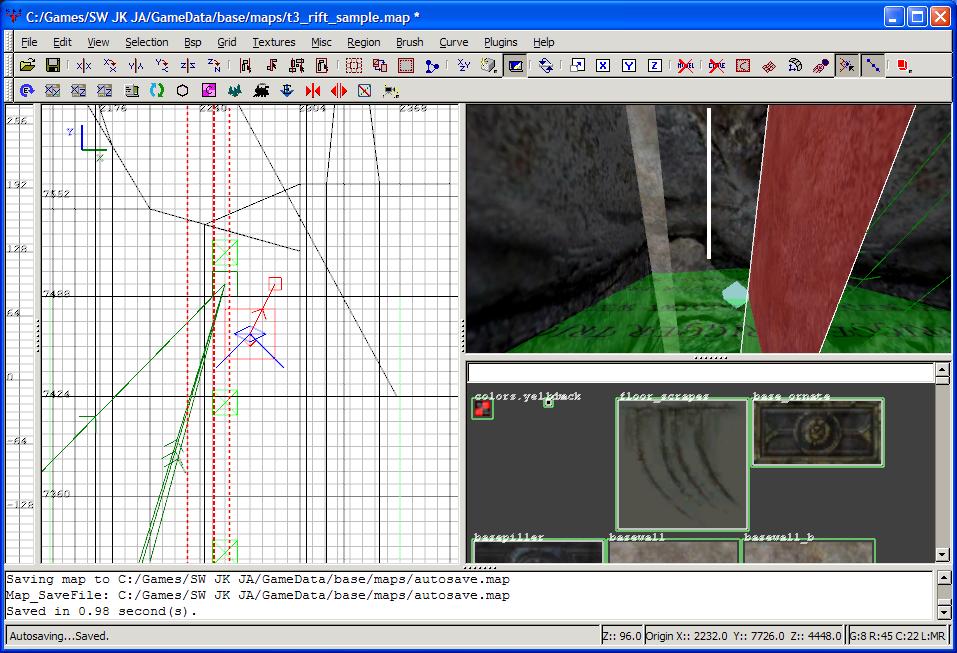The height and width of the screenshot is (653, 957).
Task: Flip selection along the Z axis
Action: pos(188,65)
